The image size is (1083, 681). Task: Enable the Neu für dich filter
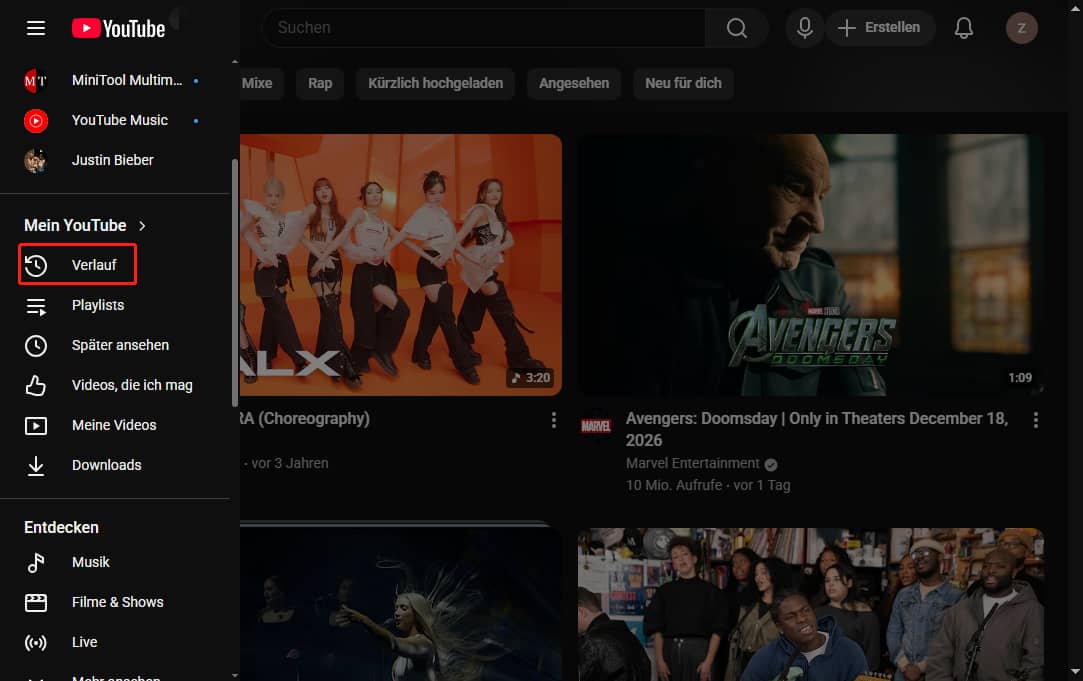tap(683, 83)
